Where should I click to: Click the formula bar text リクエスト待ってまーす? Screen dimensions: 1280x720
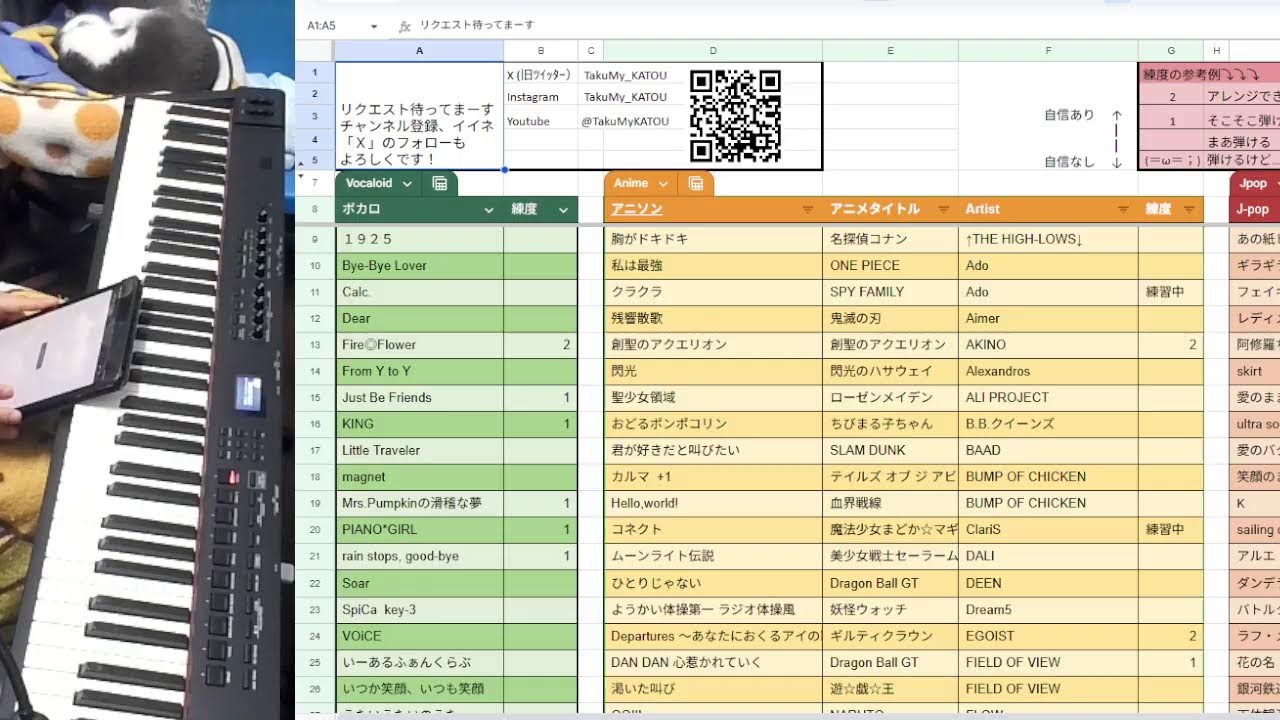pos(477,25)
